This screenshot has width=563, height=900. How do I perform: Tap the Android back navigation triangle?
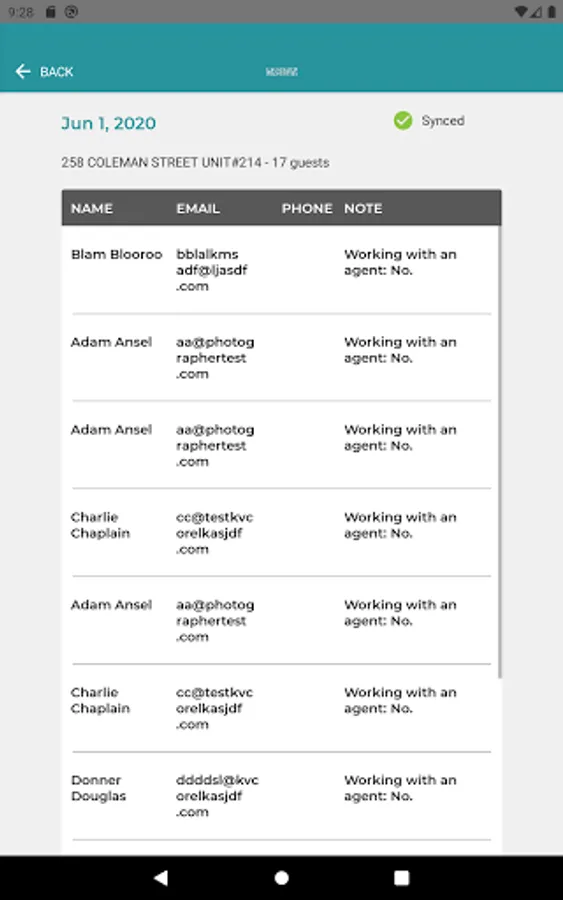(161, 878)
